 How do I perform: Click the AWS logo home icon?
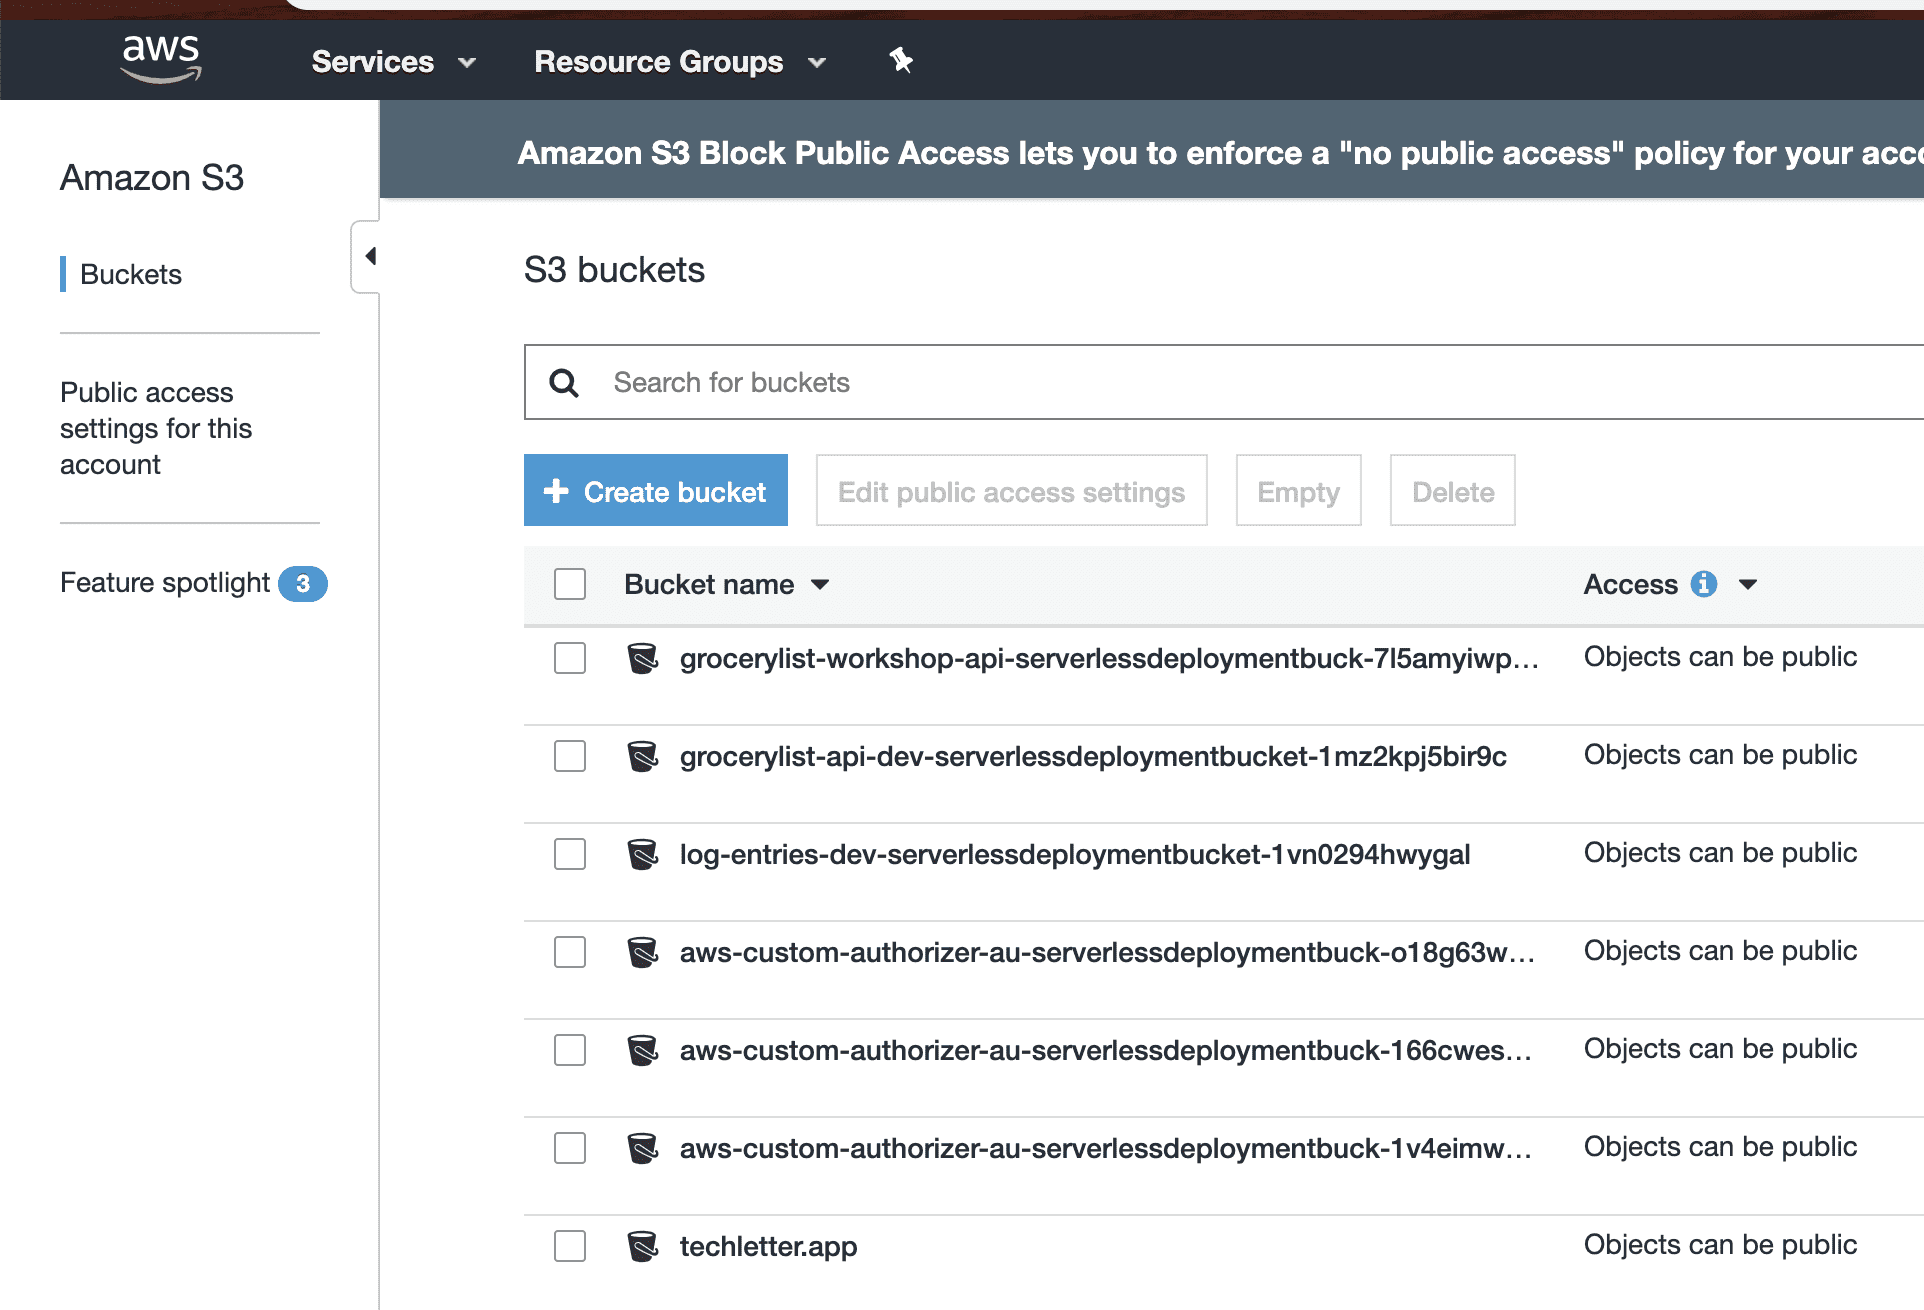(160, 58)
